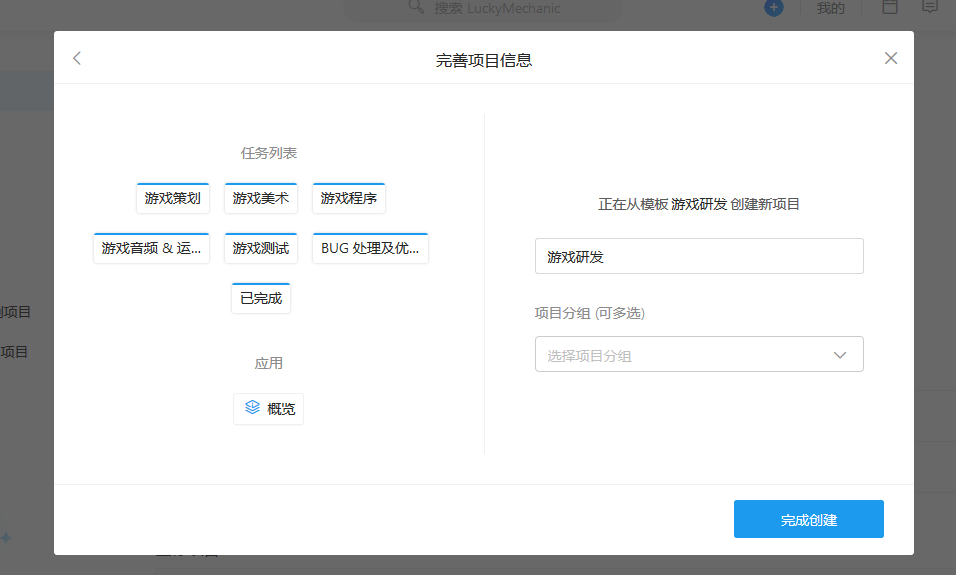Viewport: 956px width, 575px height.
Task: Click the layered icon on the 概览 card
Action: coord(252,407)
